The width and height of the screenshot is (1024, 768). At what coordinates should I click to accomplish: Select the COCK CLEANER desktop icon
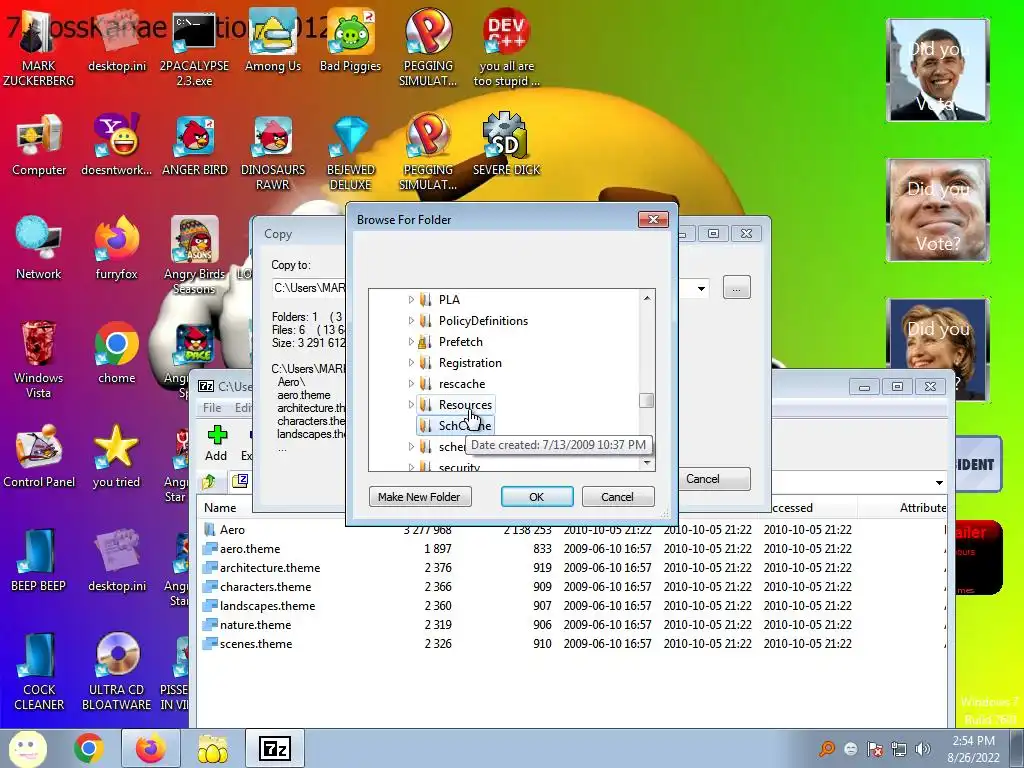point(39,671)
